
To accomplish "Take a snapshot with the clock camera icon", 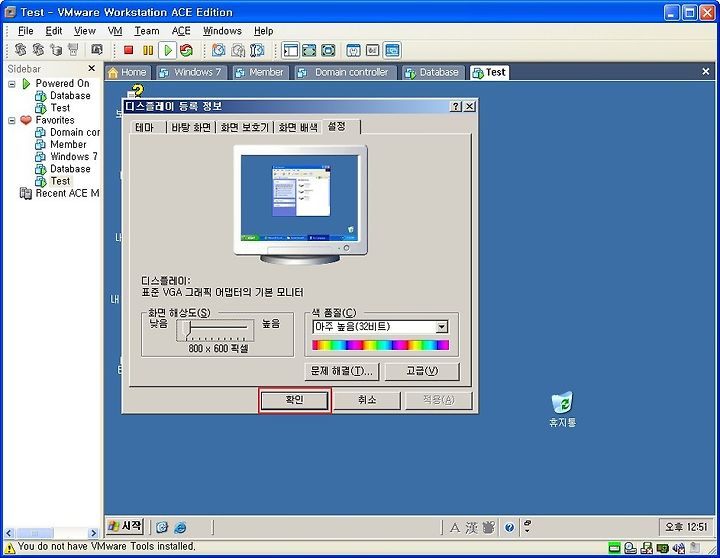I will [x=219, y=50].
